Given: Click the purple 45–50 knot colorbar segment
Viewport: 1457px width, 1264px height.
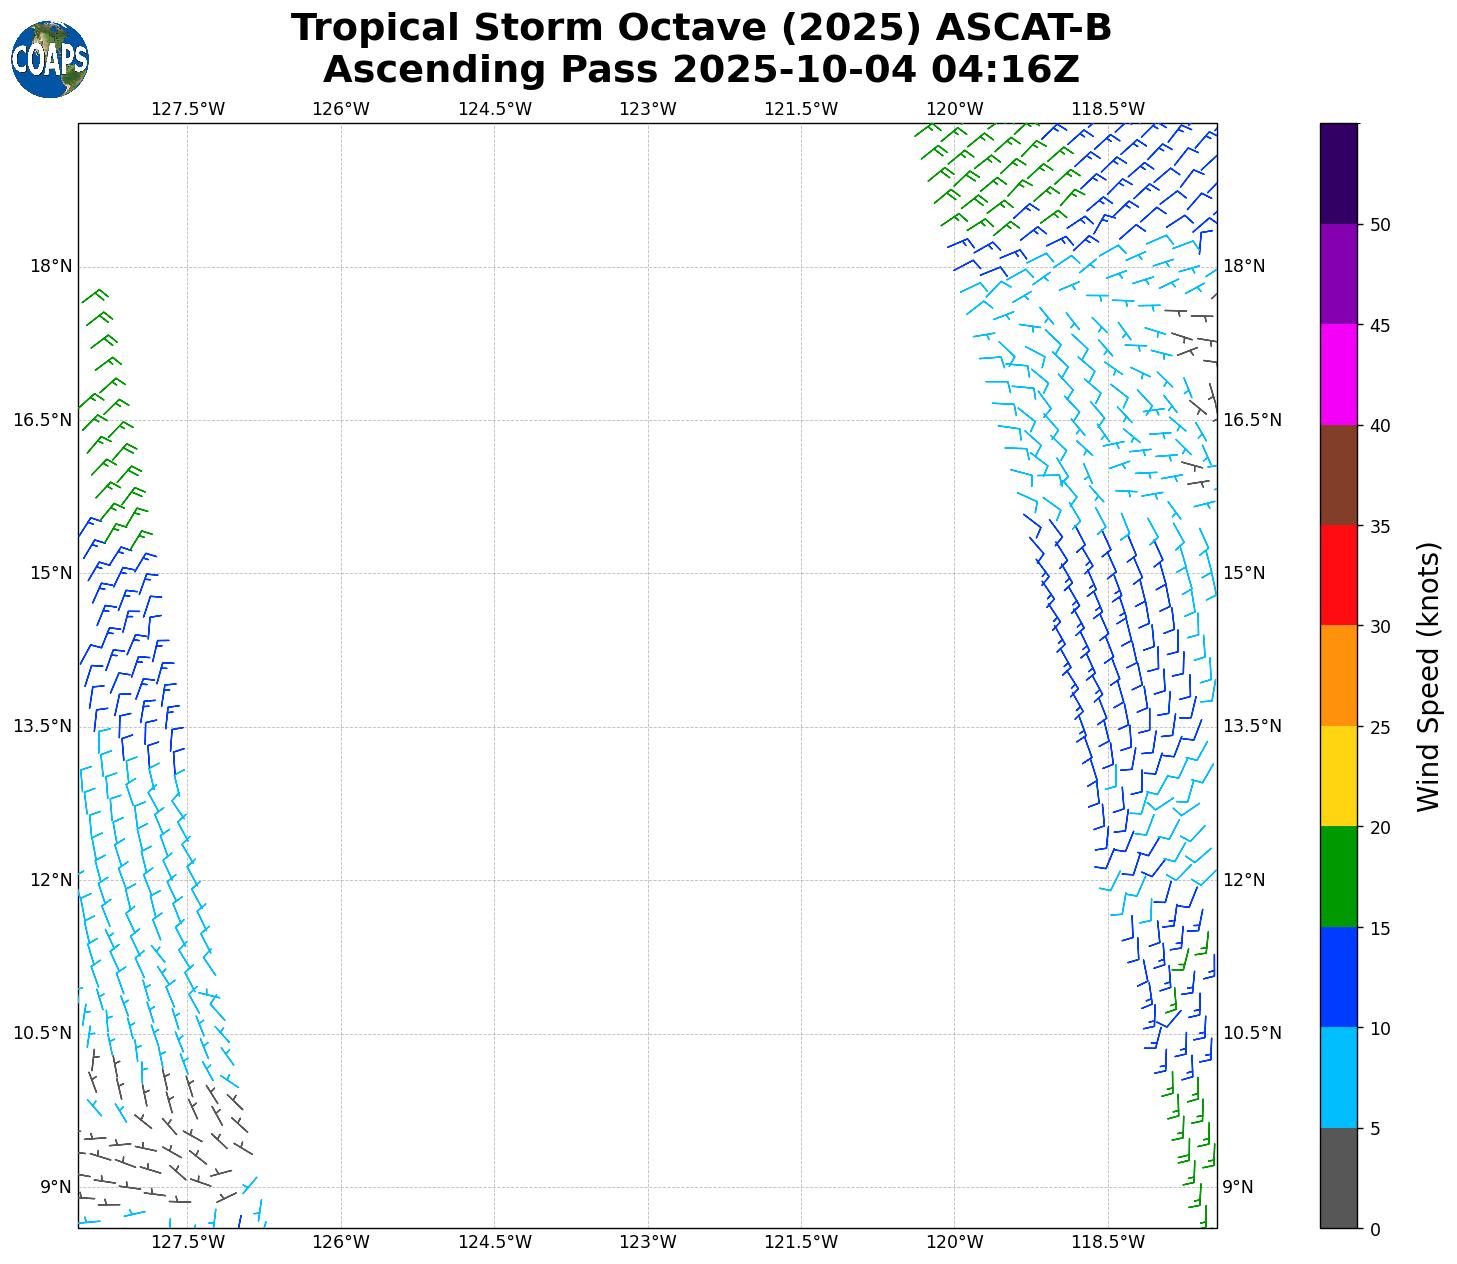Looking at the screenshot, I should [1338, 274].
